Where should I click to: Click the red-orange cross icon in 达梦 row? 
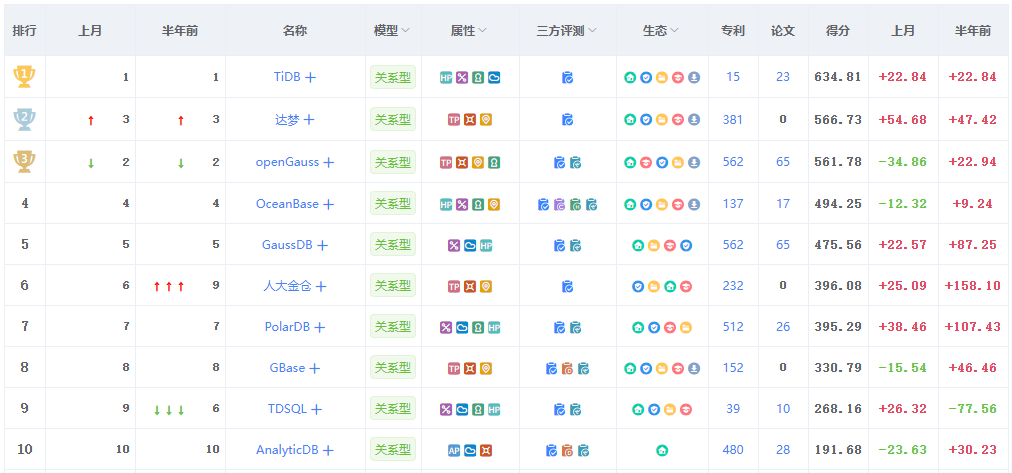pyautogui.click(x=470, y=119)
